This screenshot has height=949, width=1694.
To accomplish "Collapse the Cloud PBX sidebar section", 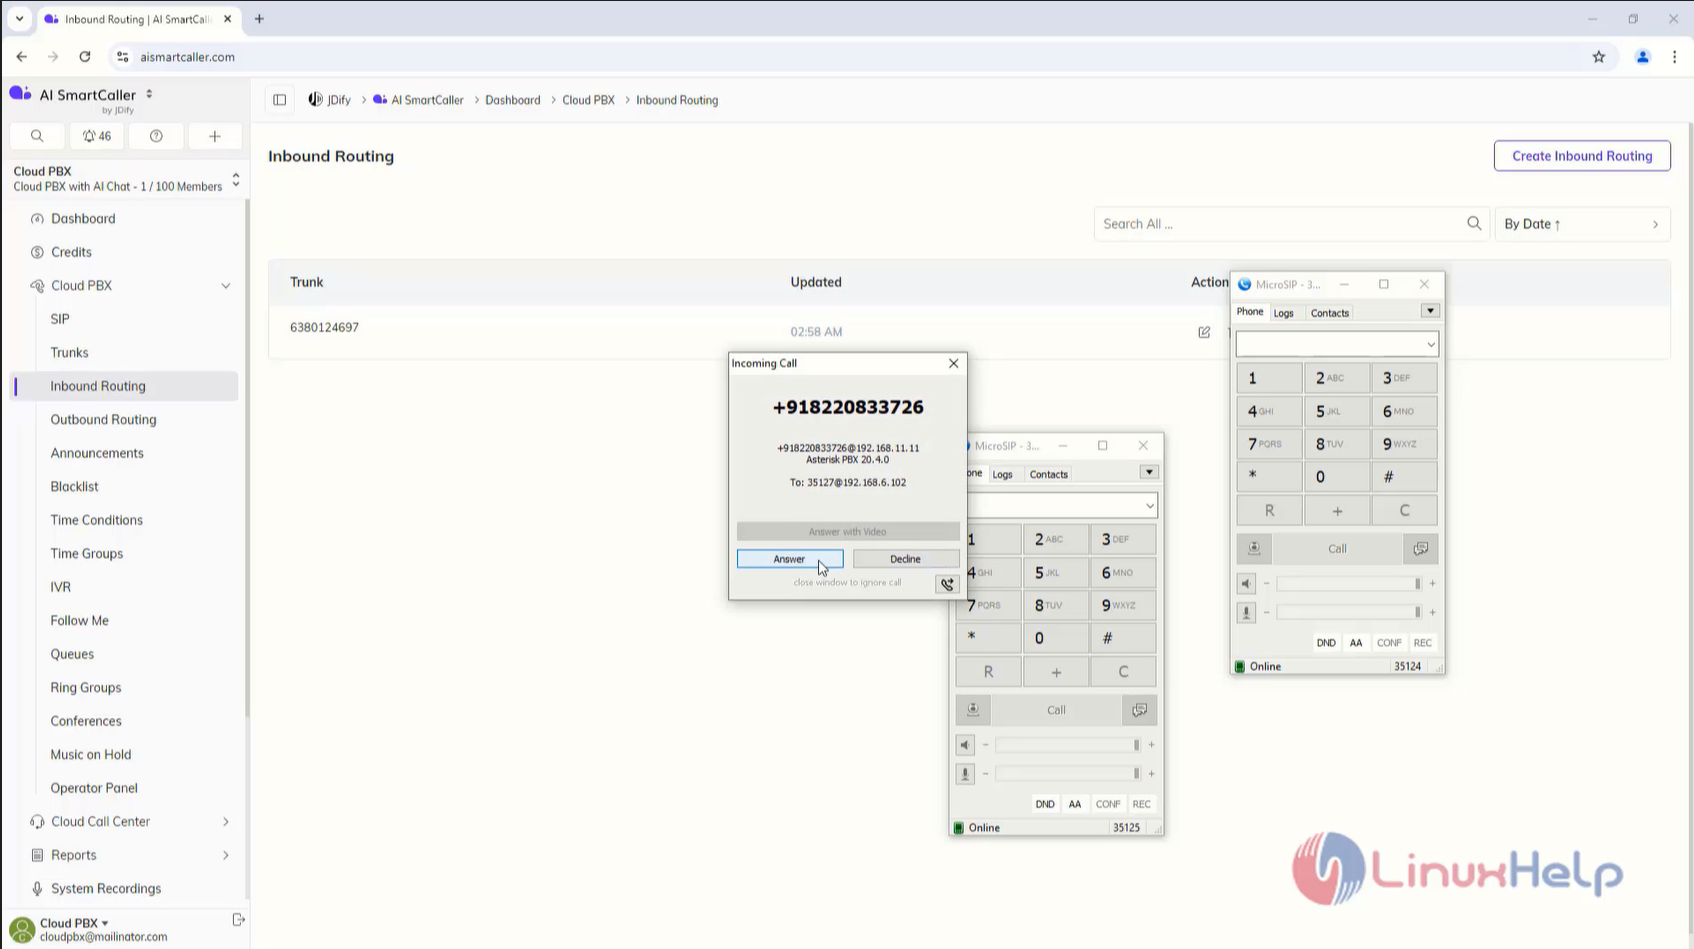I will pyautogui.click(x=226, y=286).
